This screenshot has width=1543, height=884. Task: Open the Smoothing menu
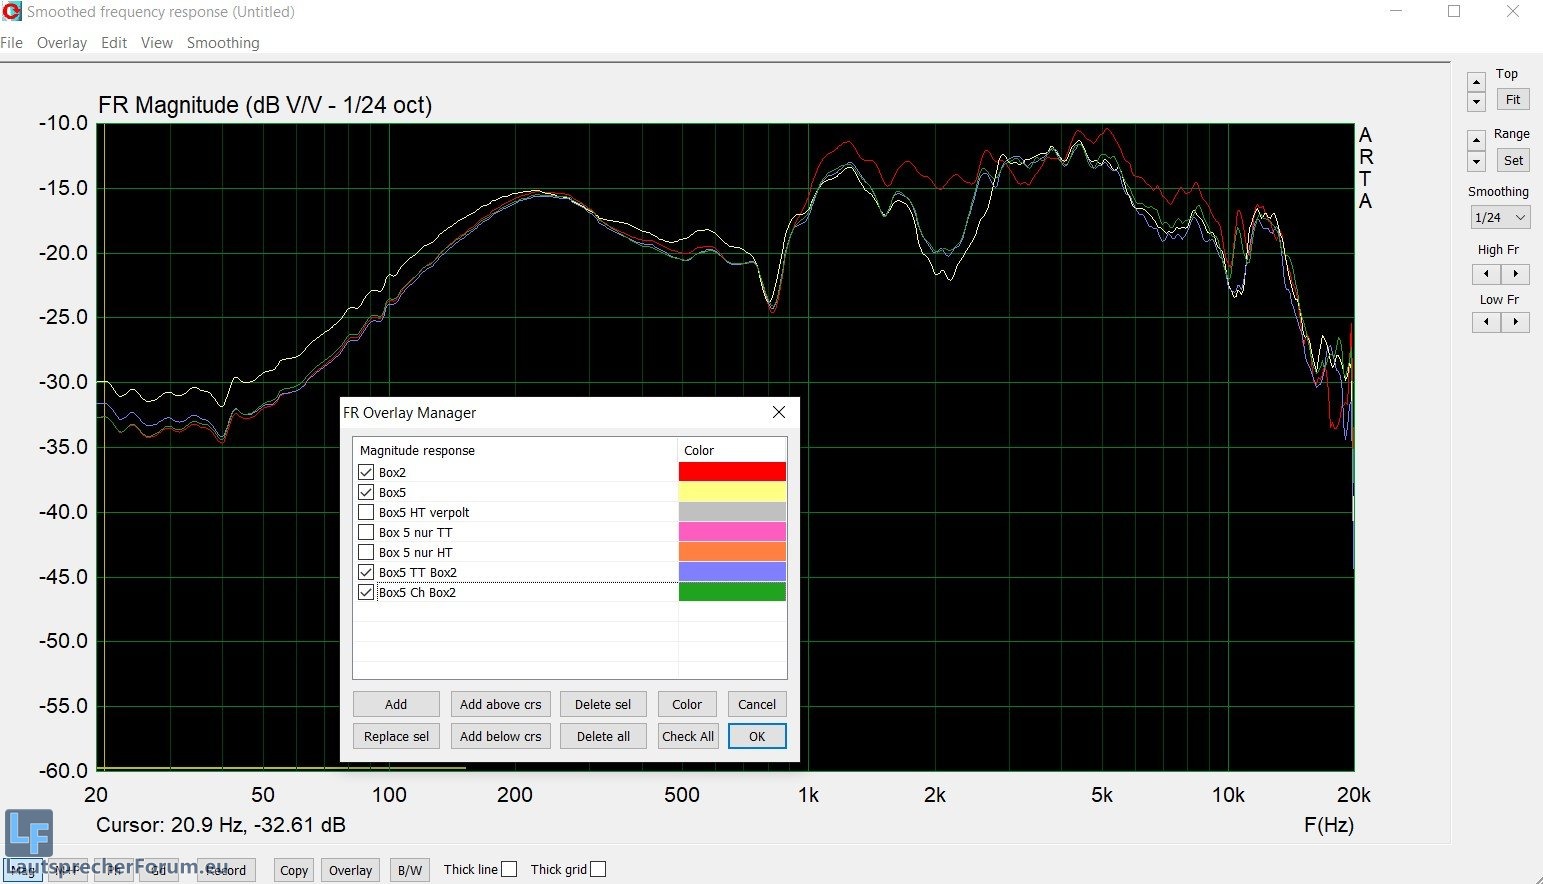pyautogui.click(x=223, y=43)
